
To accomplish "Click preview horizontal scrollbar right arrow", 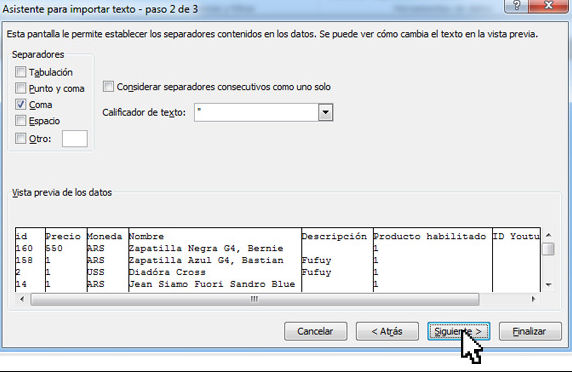I will [533, 299].
